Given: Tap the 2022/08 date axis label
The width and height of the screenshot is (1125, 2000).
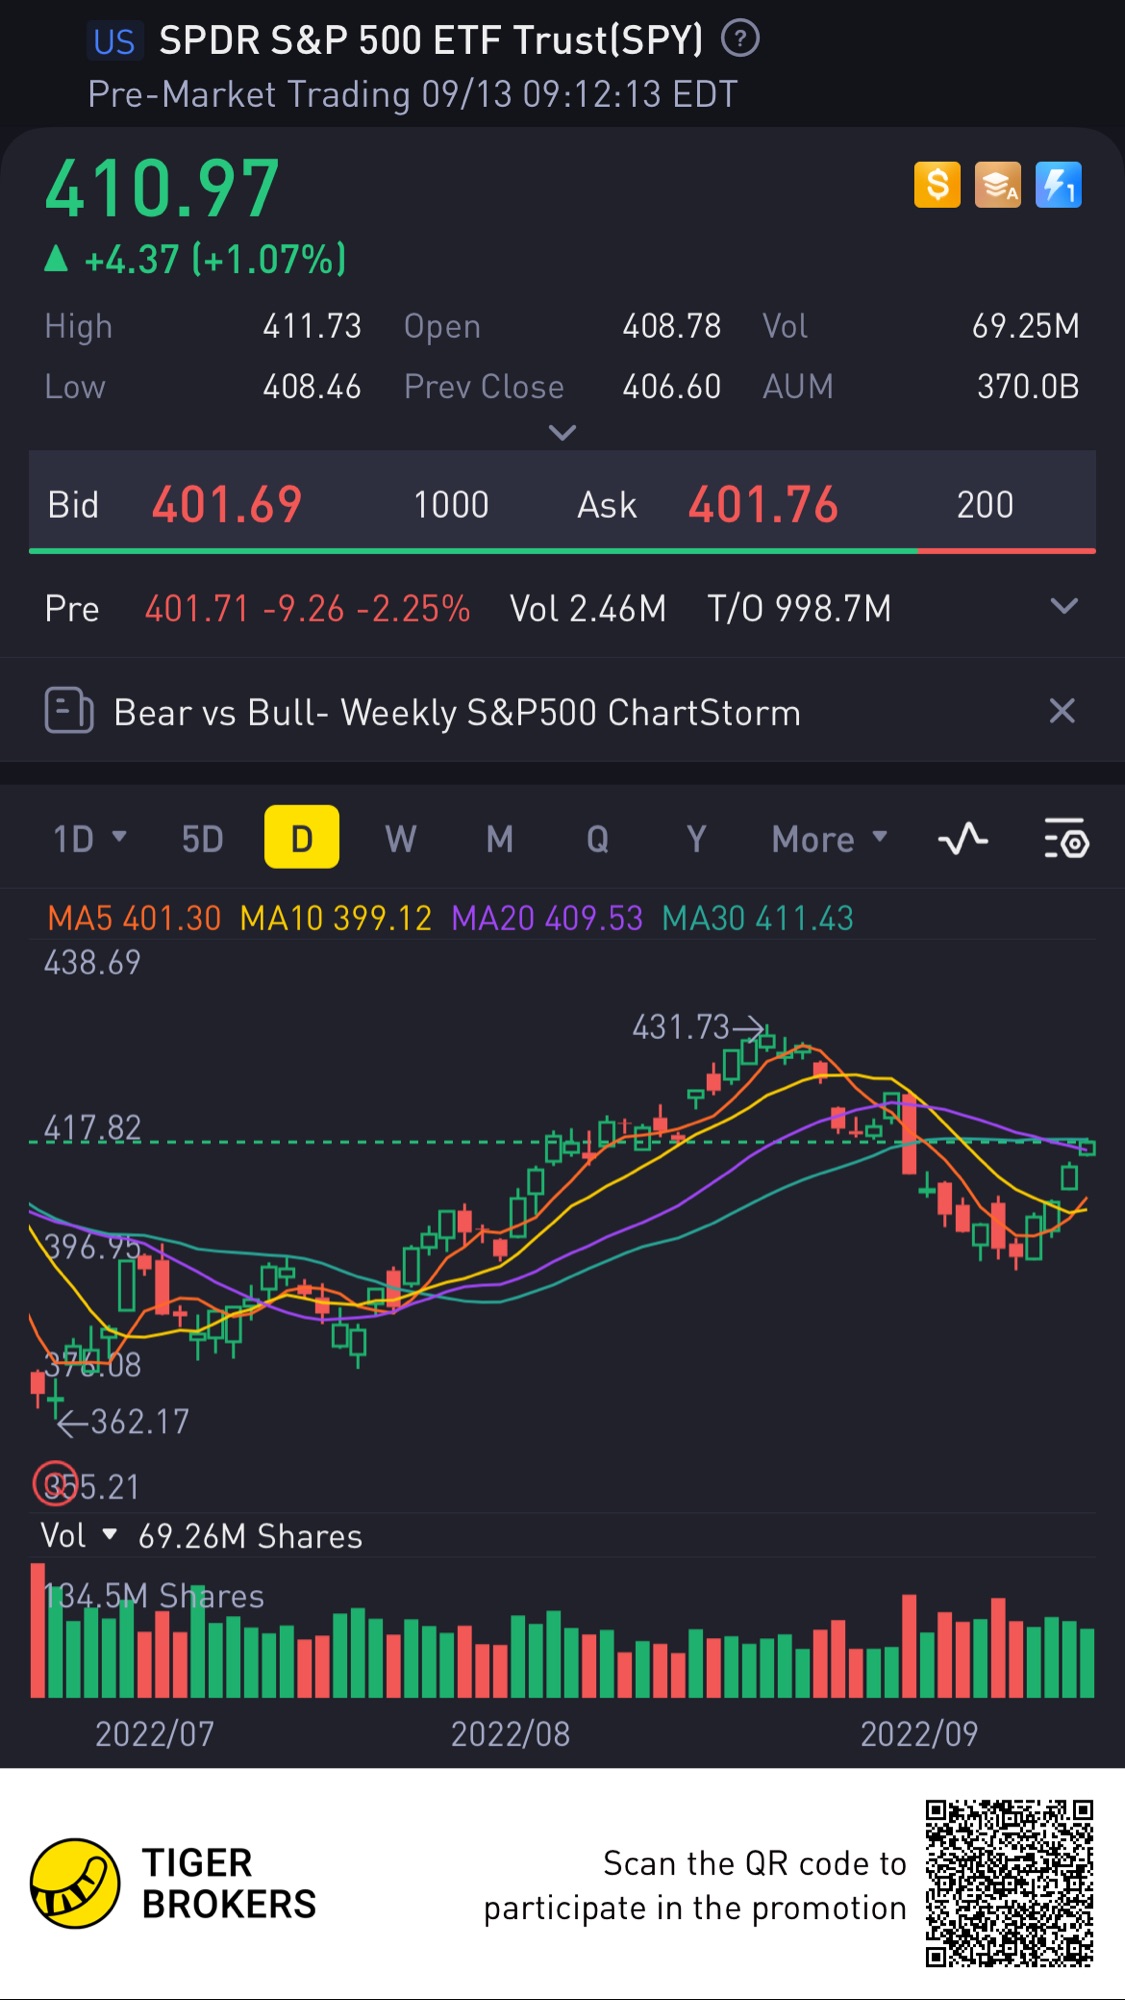Looking at the screenshot, I should tap(510, 1733).
